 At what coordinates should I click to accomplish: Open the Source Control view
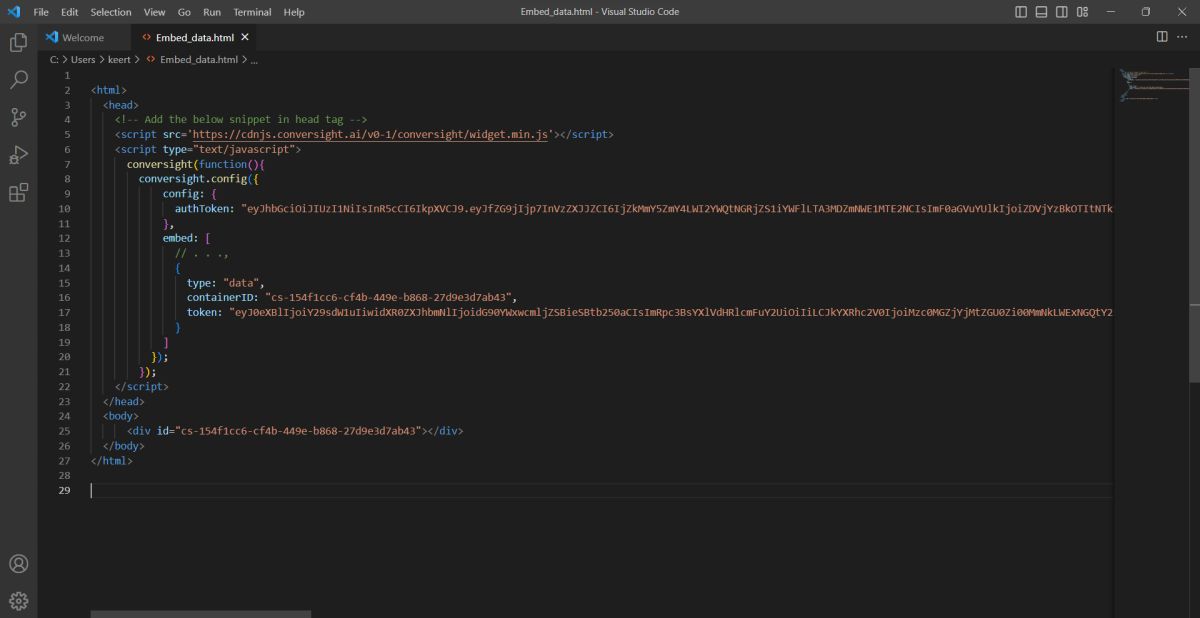pyautogui.click(x=18, y=117)
